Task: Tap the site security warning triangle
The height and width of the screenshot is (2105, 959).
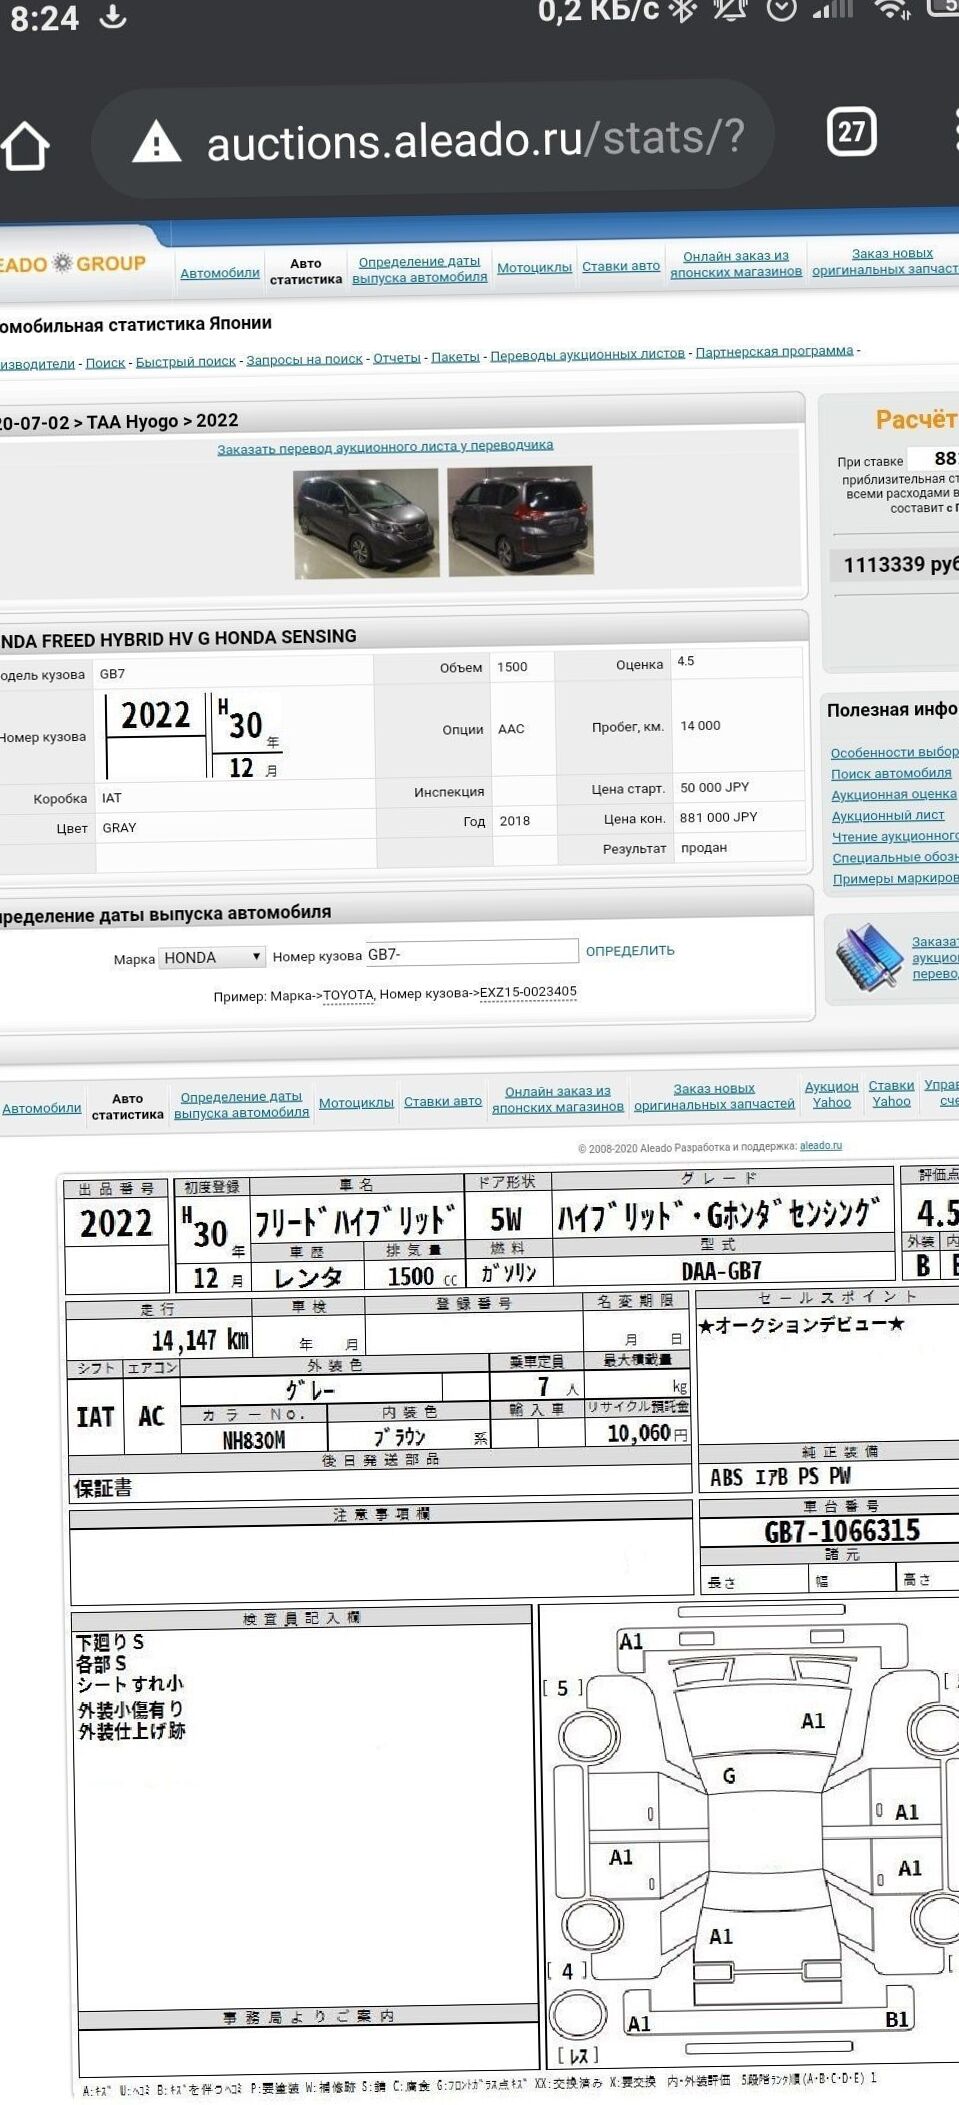Action: pos(157,142)
